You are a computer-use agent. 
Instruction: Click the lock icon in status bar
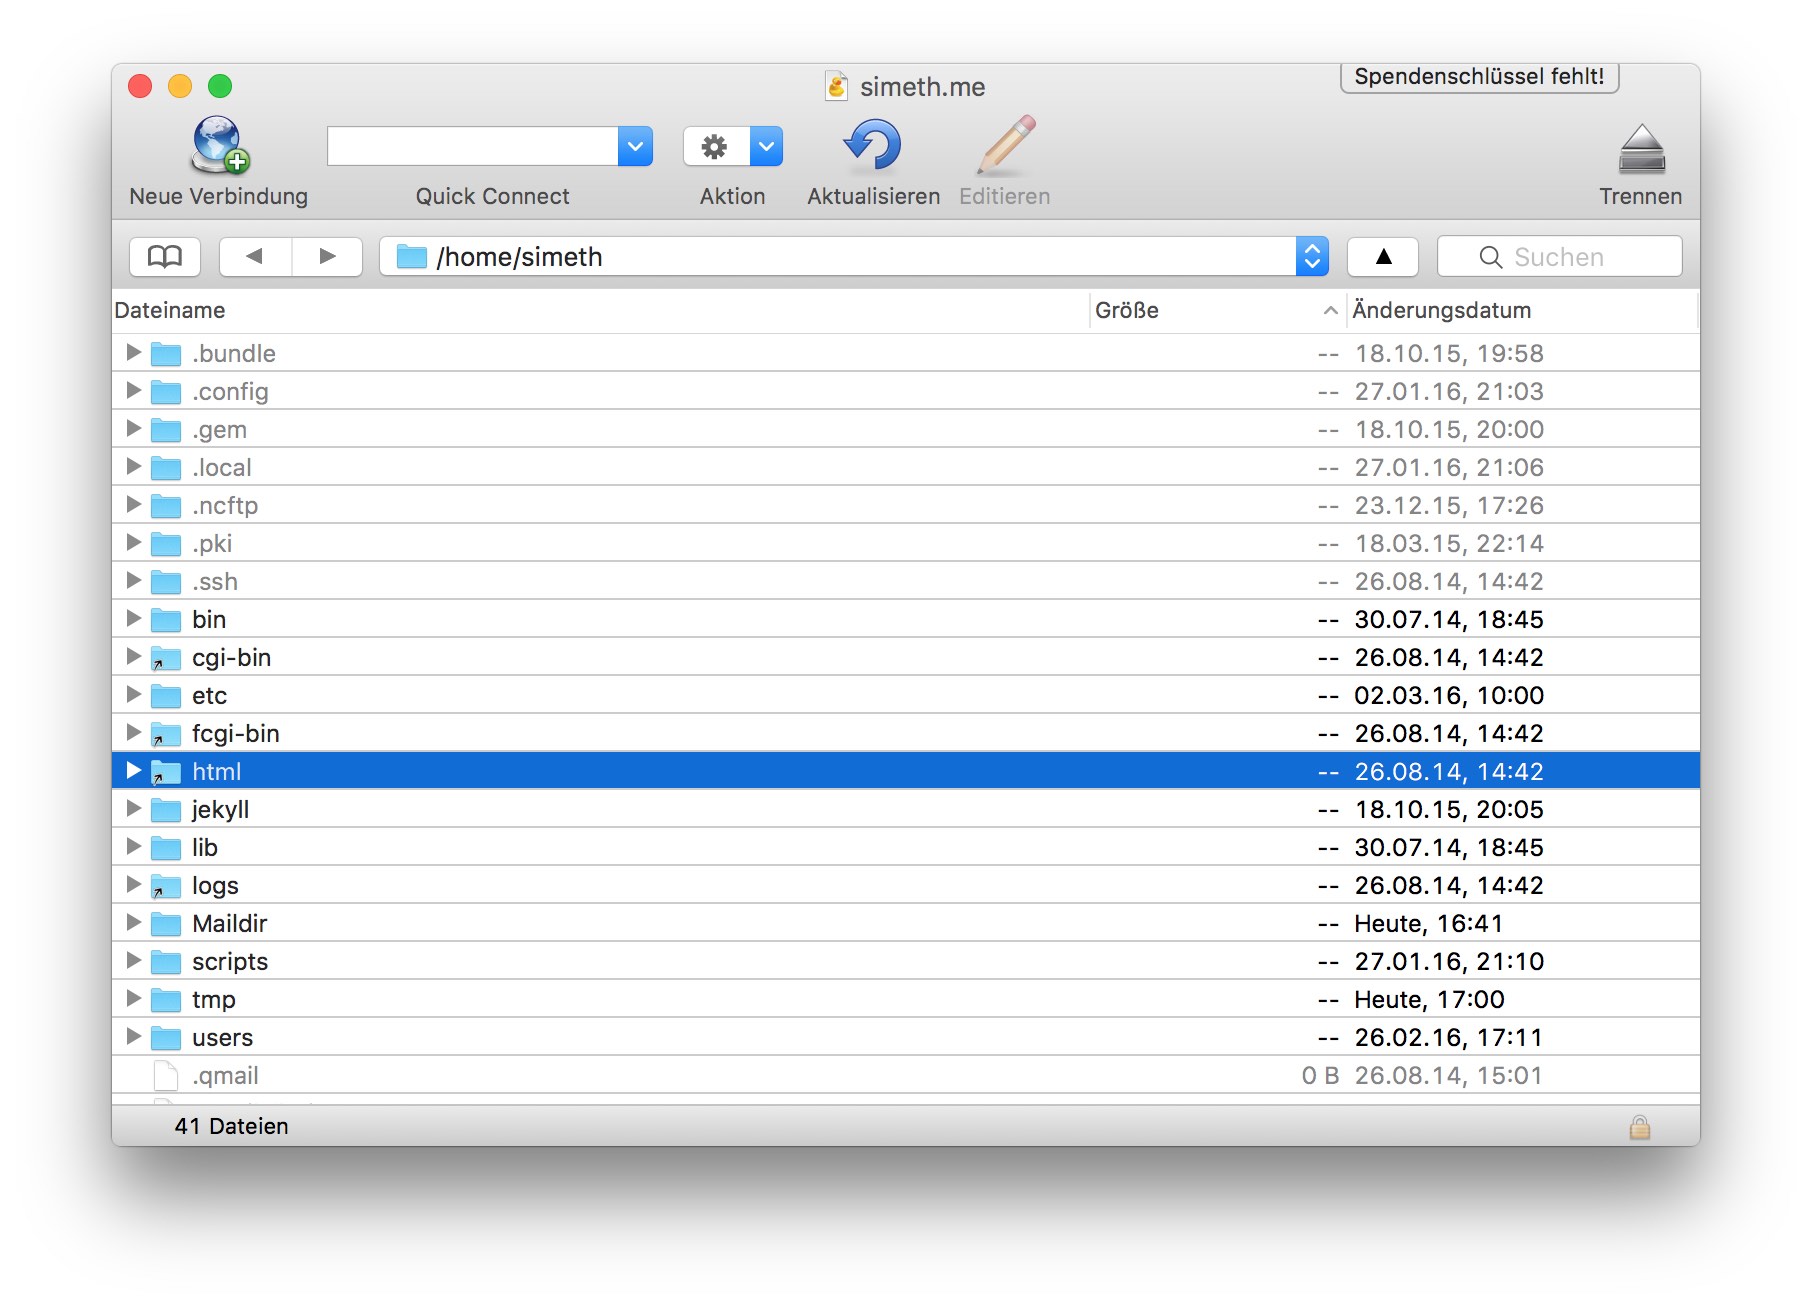(1639, 1127)
